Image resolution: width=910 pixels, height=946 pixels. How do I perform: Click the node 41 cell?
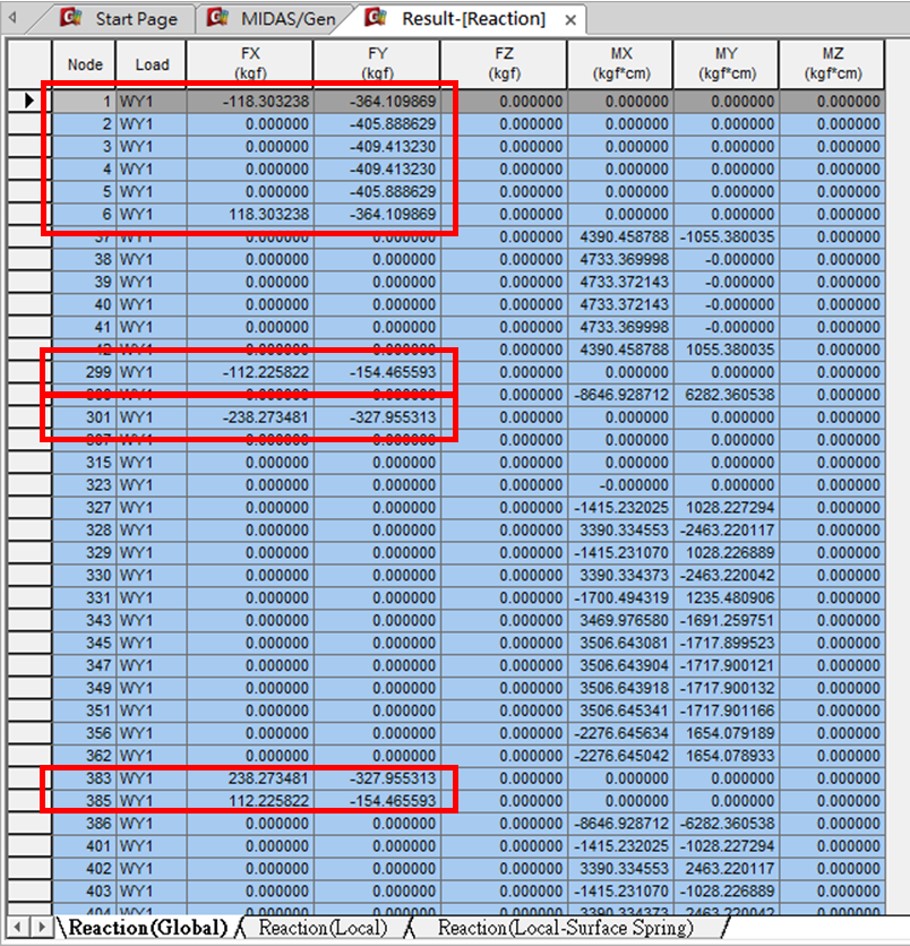(84, 327)
